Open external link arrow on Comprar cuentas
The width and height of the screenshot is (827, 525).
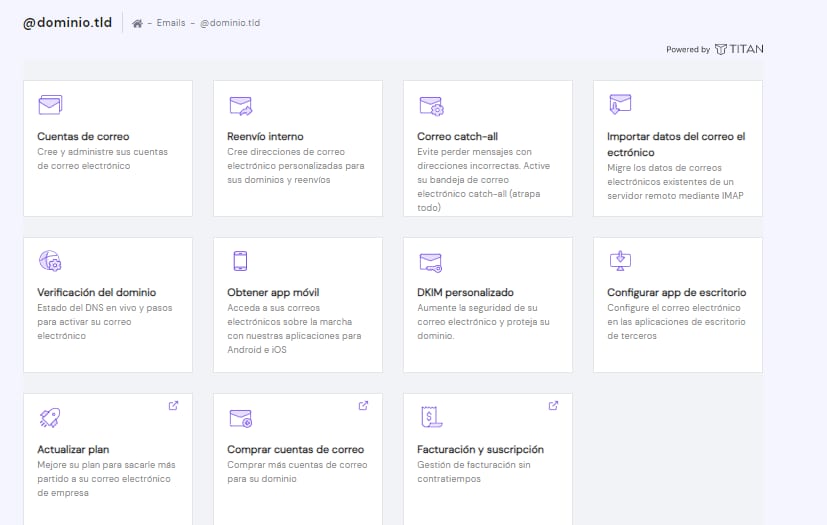click(x=363, y=405)
